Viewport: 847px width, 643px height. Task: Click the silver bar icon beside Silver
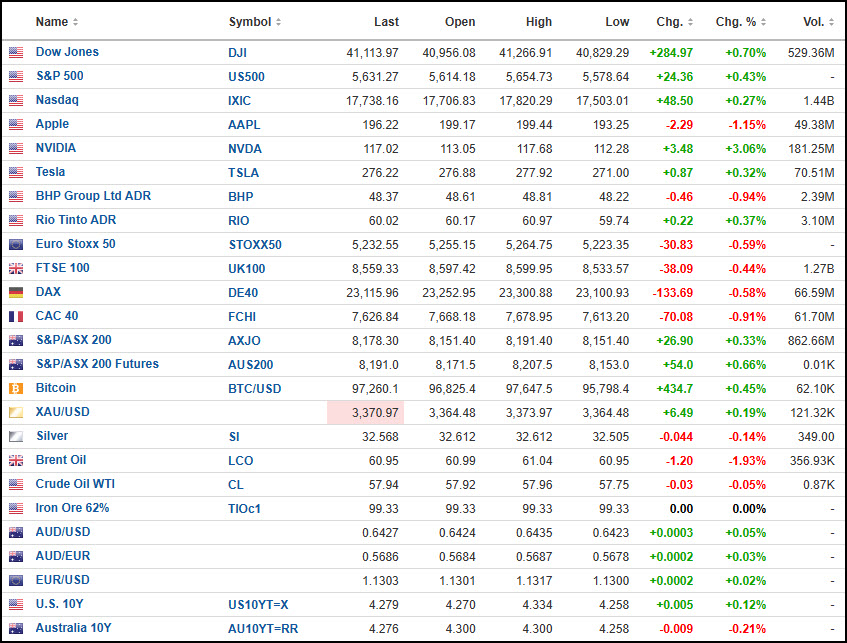coord(16,437)
